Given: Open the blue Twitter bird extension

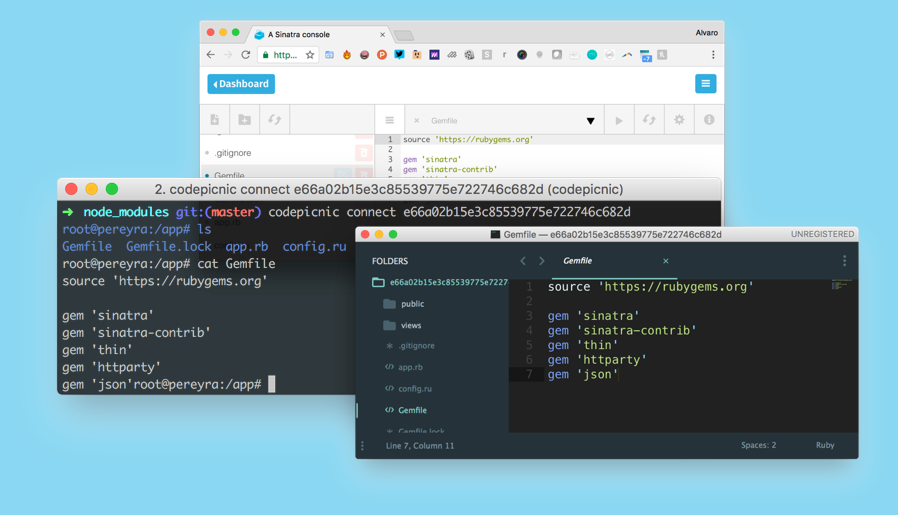Looking at the screenshot, I should coord(399,55).
